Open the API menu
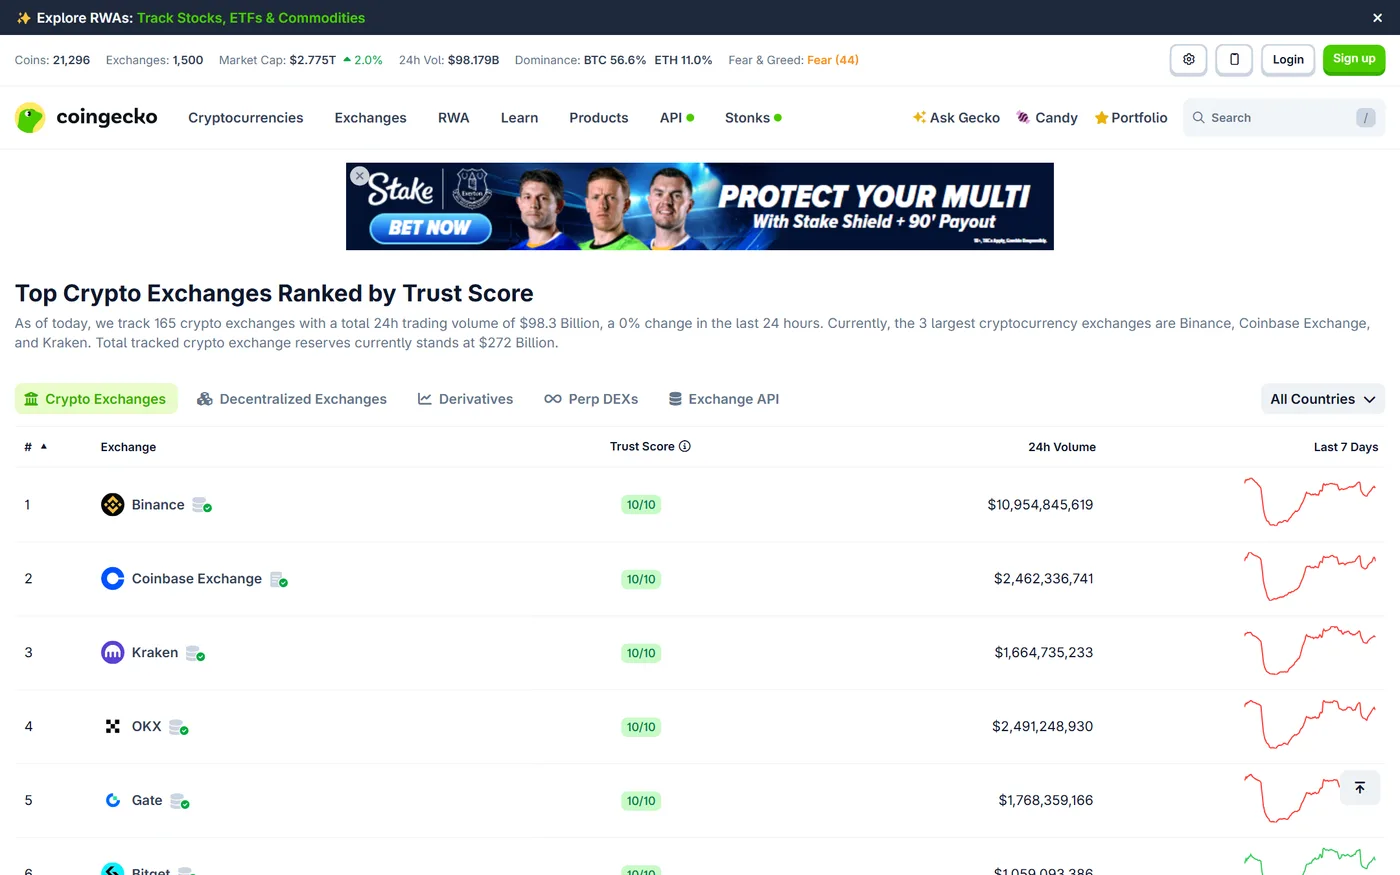The image size is (1400, 875). 677,117
